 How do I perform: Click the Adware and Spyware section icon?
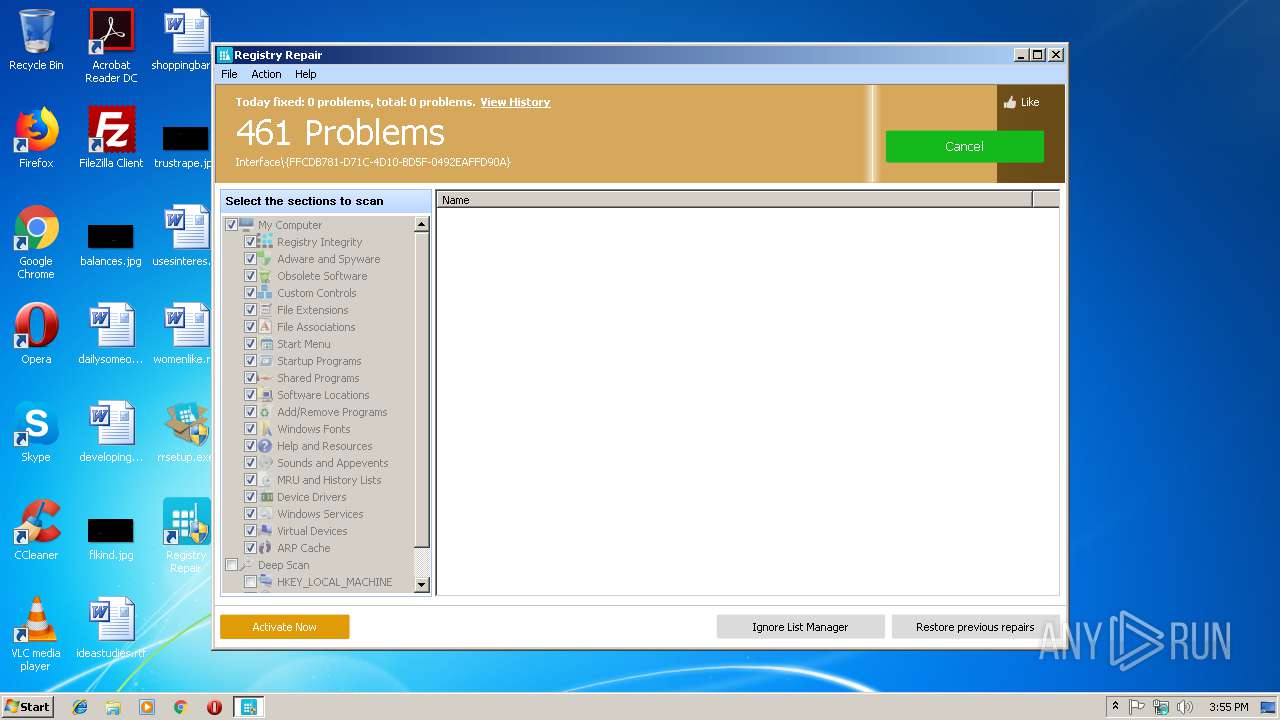(266, 259)
